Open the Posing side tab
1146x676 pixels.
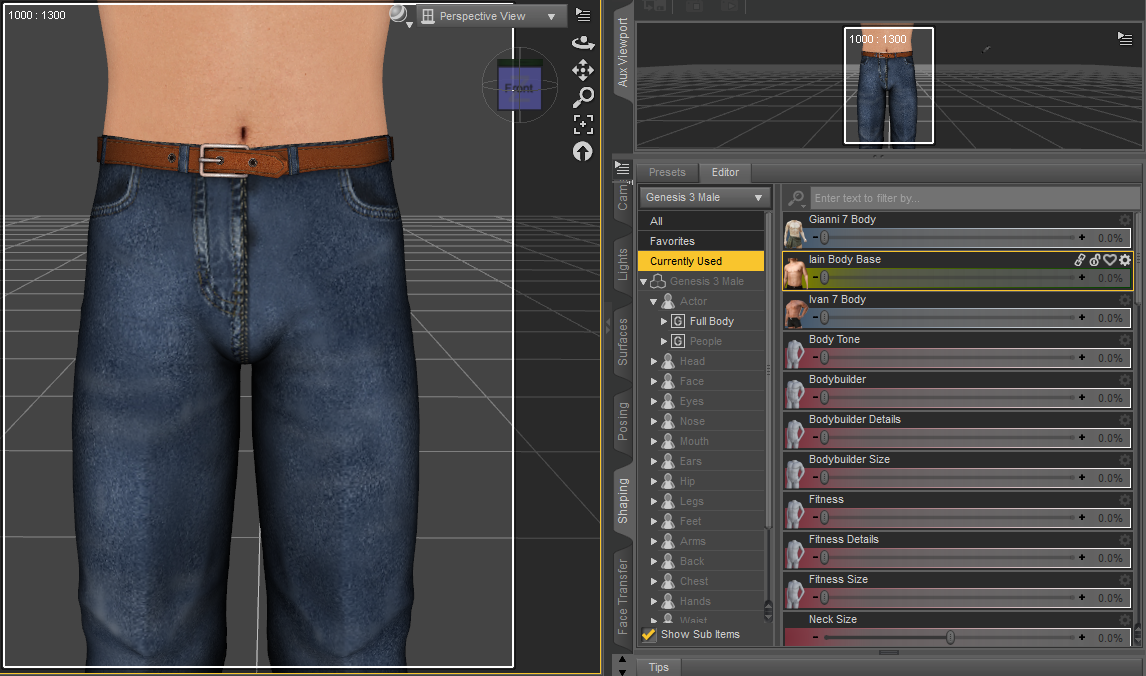pos(623,422)
